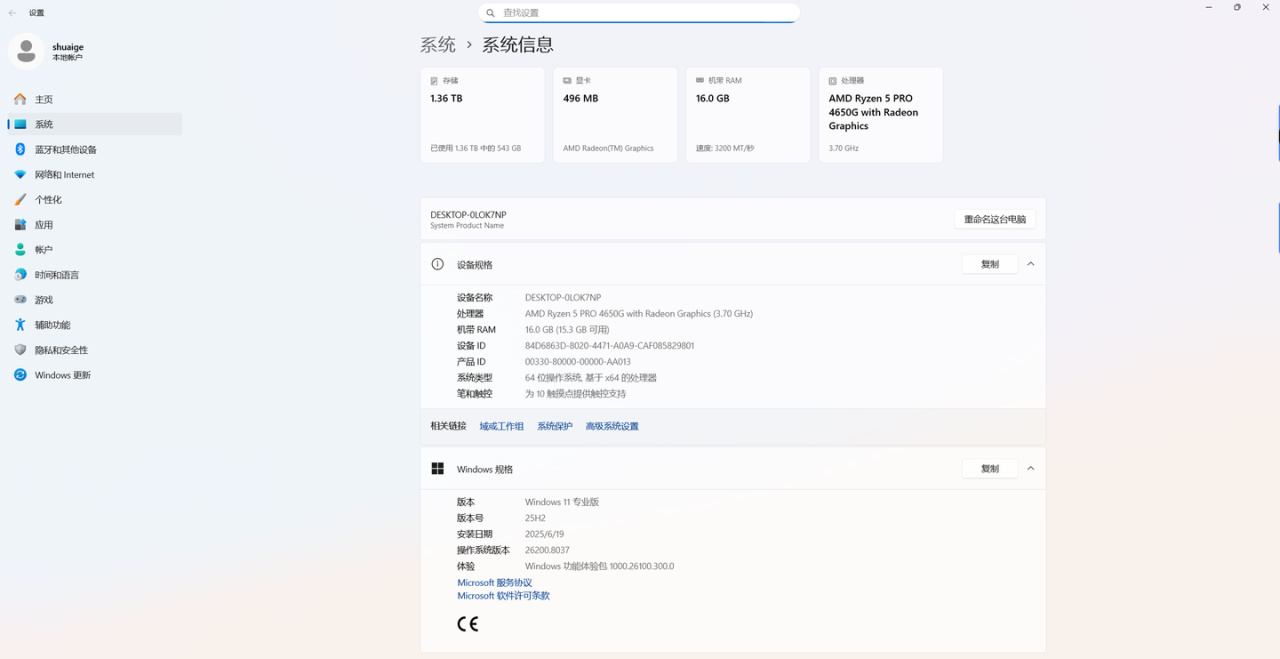Click the 版本号 value 25H2
Screen dimensions: 1280x659
tap(535, 518)
